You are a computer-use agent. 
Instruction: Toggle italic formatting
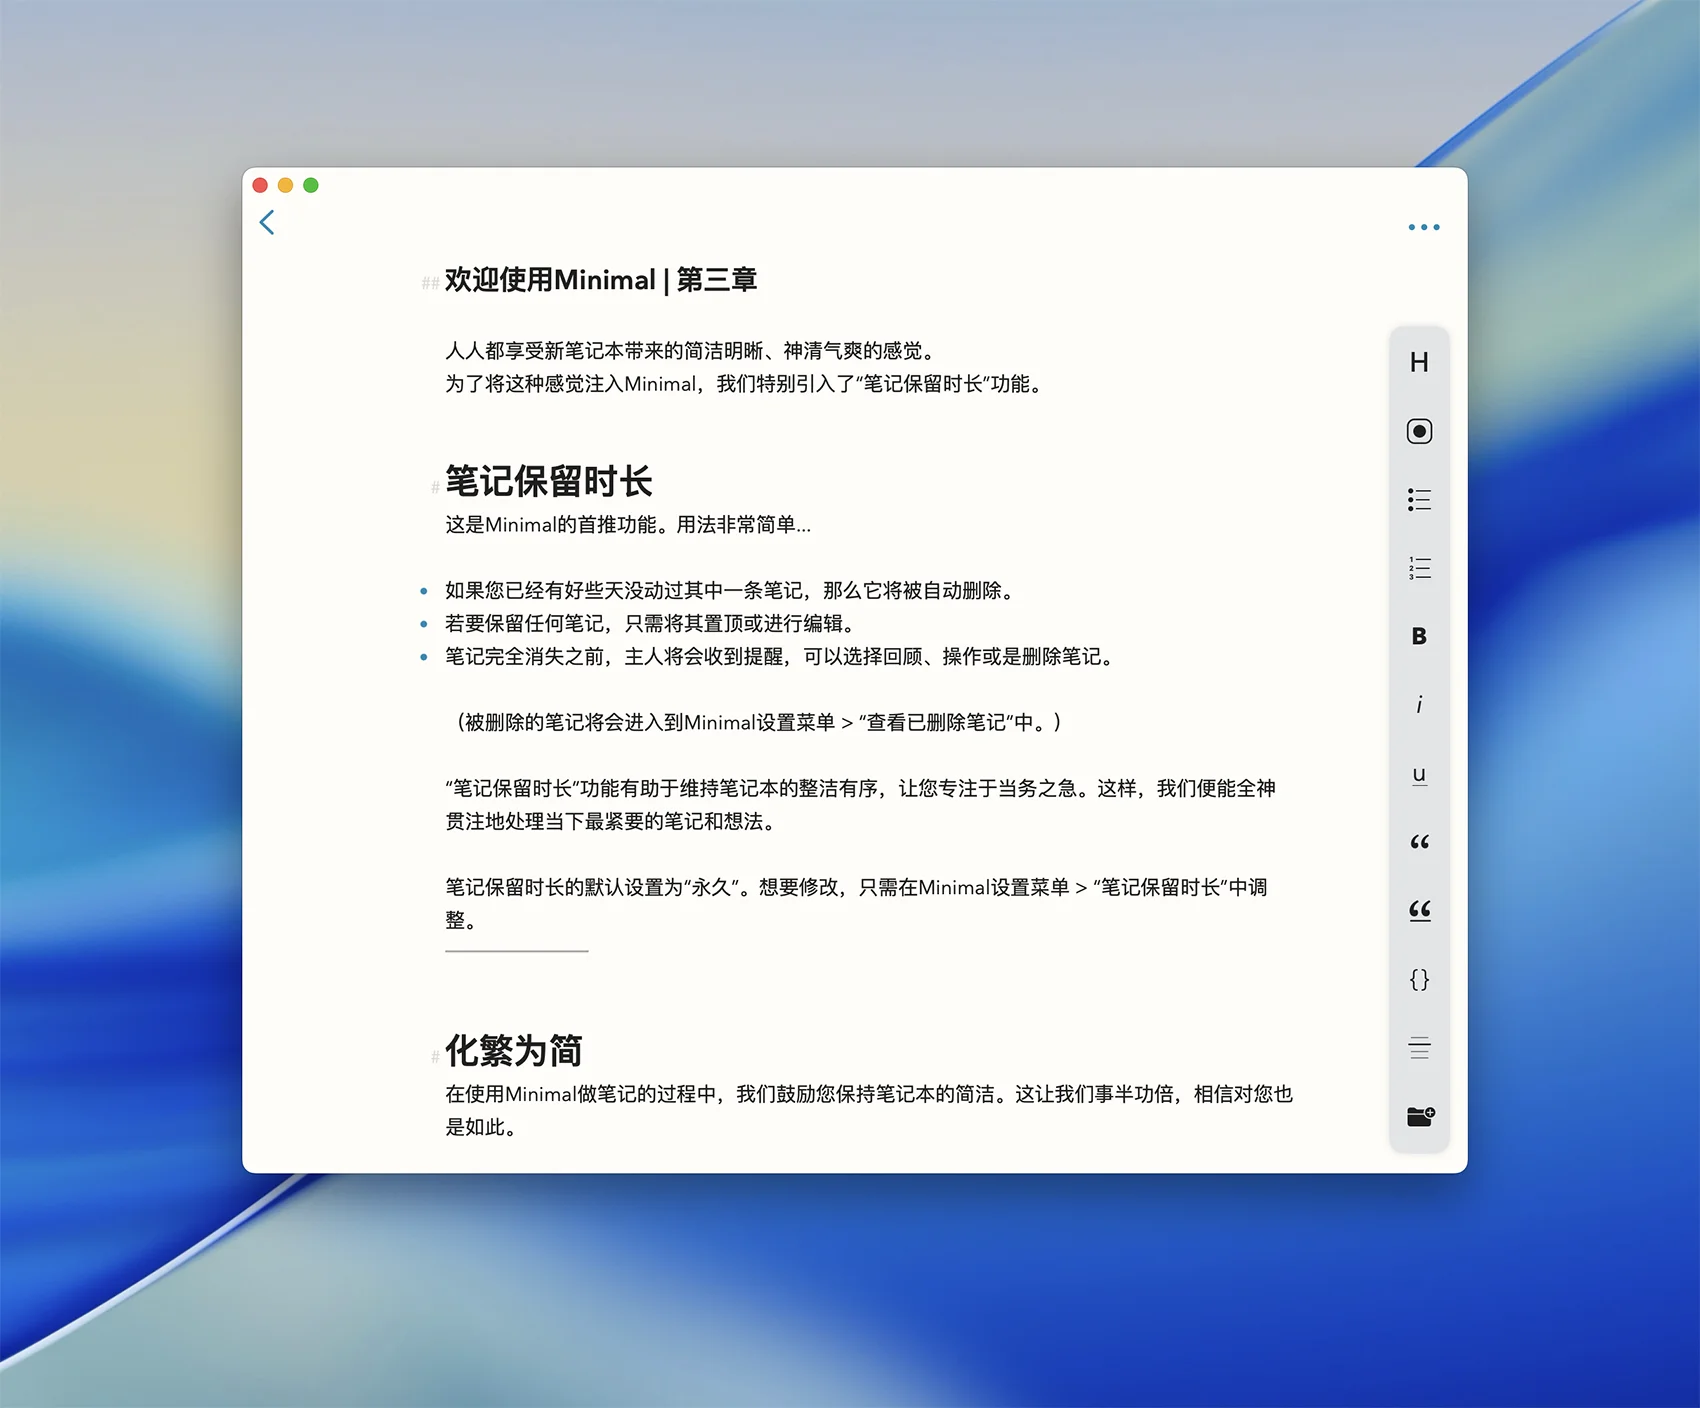point(1419,705)
